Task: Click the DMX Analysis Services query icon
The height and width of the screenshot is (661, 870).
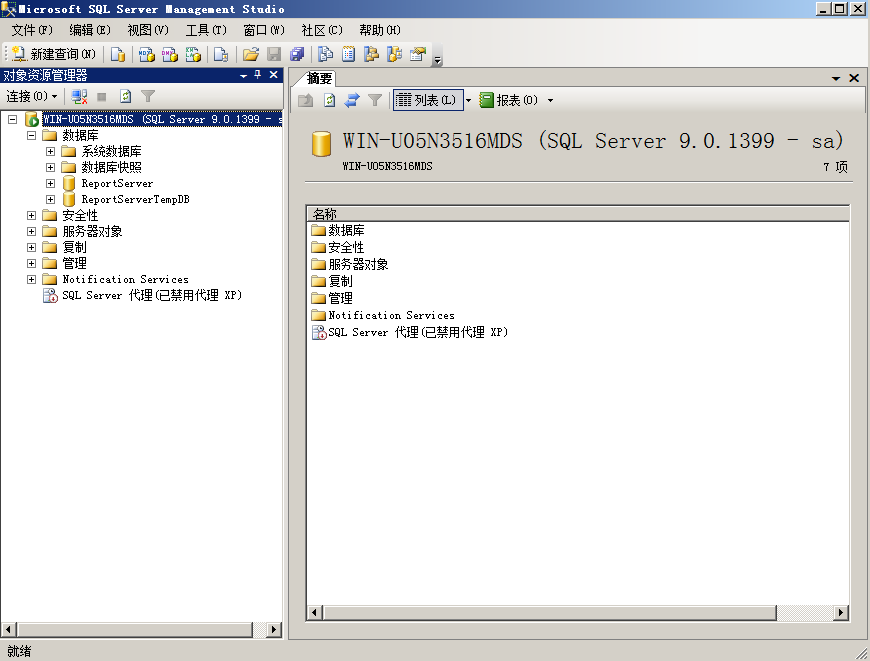Action: (x=170, y=54)
